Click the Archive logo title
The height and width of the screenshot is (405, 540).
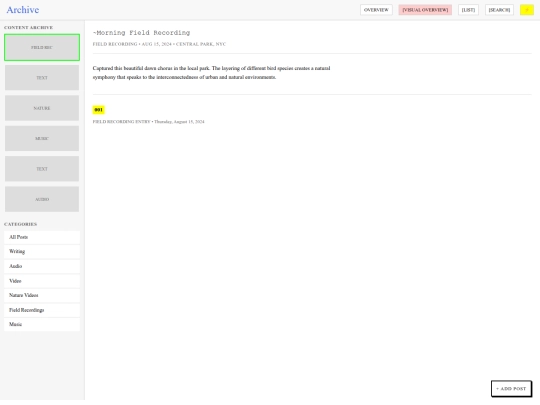[x=23, y=10]
